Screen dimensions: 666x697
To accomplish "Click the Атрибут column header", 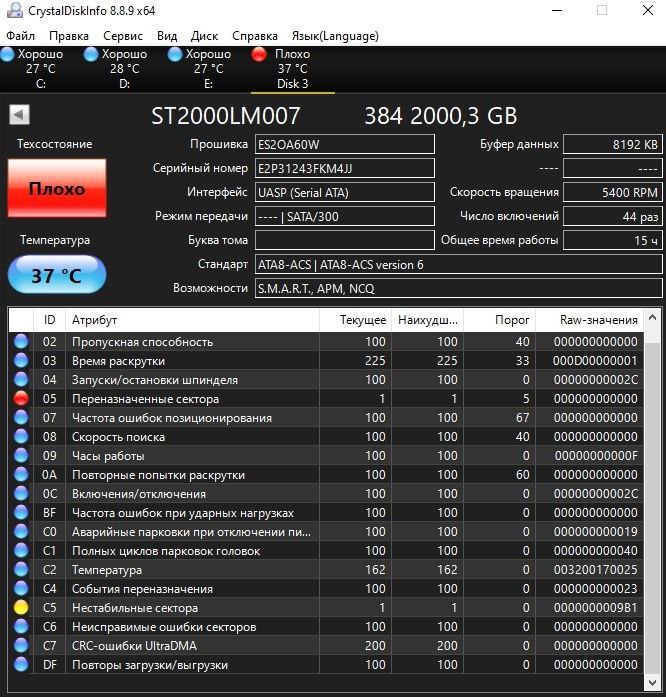I will (192, 320).
